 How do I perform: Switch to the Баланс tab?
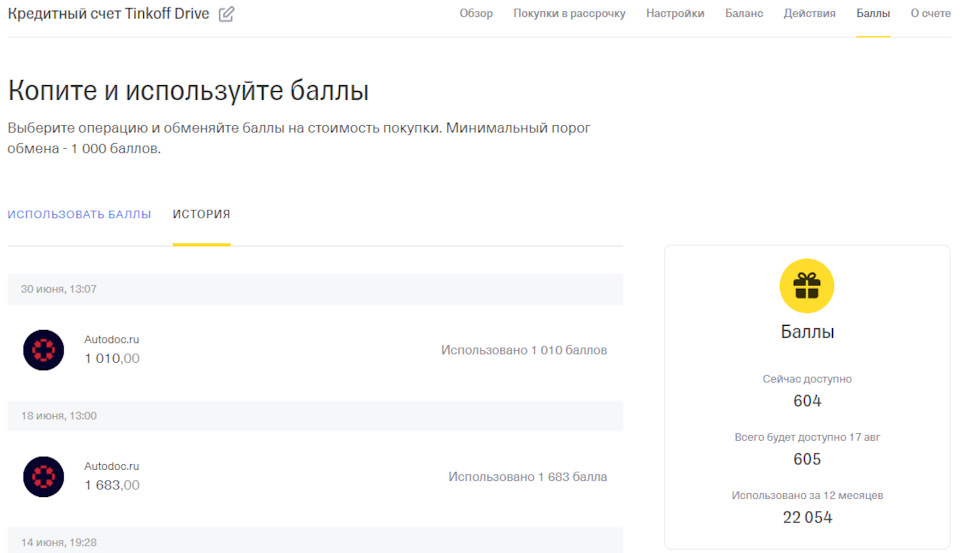(x=744, y=13)
